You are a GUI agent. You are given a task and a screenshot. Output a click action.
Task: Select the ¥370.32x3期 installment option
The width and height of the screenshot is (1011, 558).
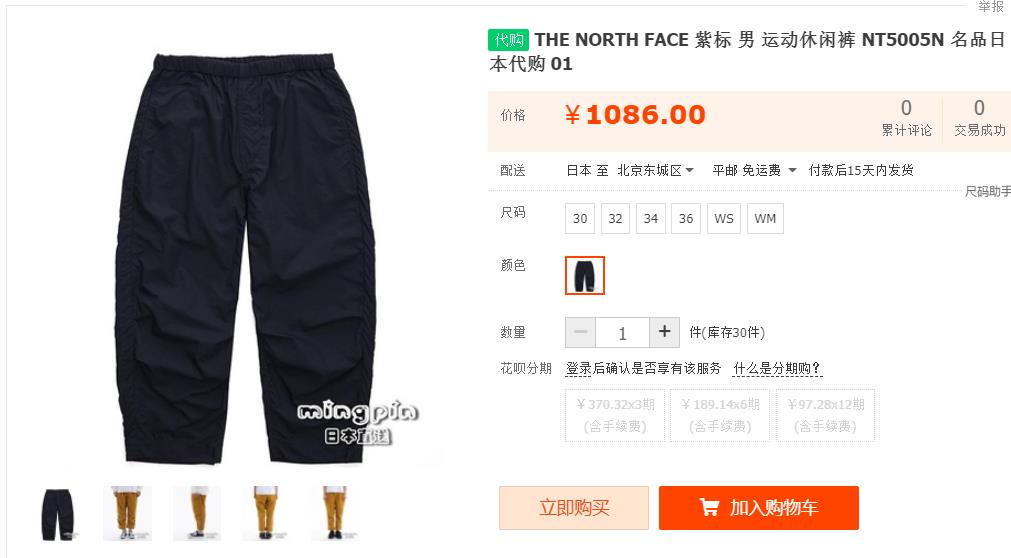coord(615,415)
